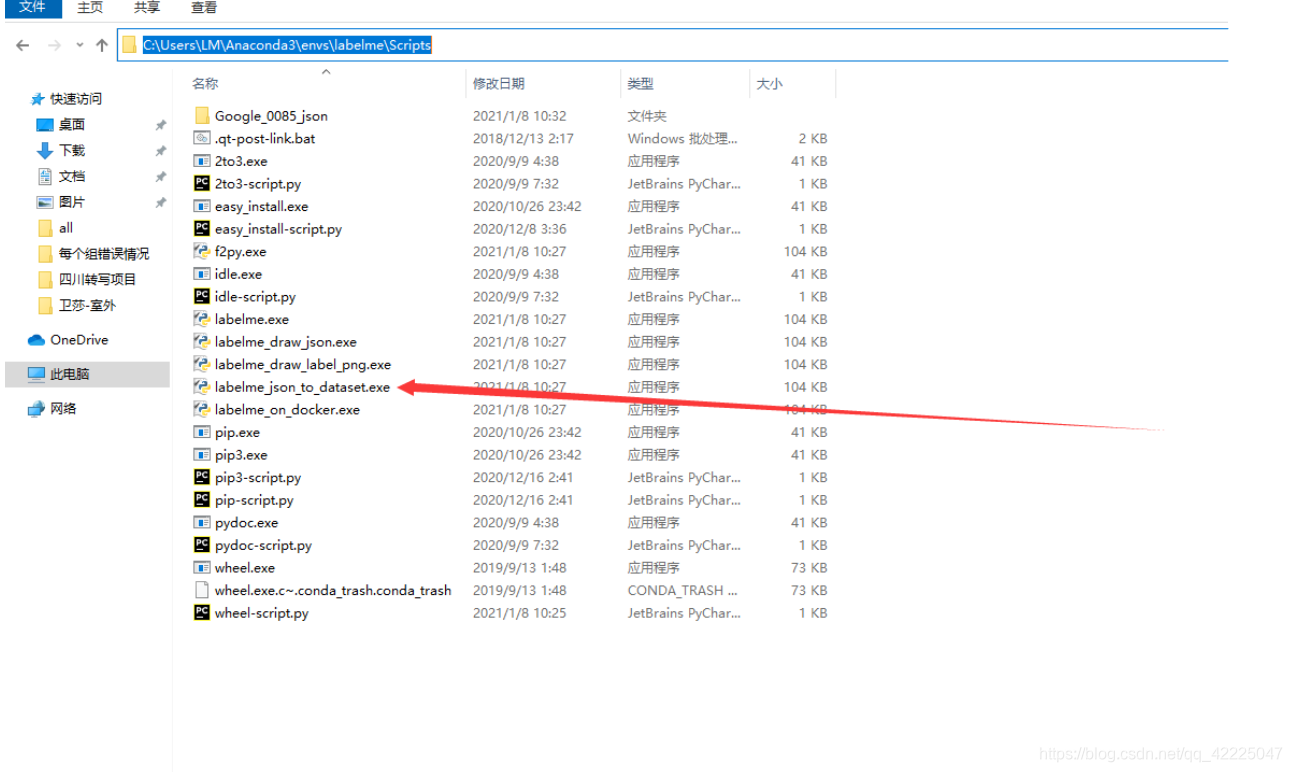Viewport: 1292px width, 772px height.
Task: Select the labelme_draw_label_png.exe Python icon
Action: [202, 365]
